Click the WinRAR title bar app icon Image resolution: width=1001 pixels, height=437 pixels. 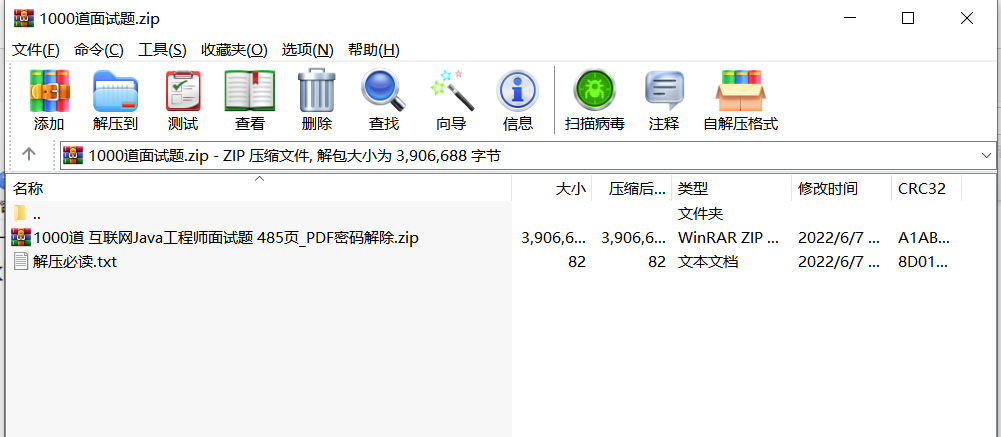tap(24, 19)
